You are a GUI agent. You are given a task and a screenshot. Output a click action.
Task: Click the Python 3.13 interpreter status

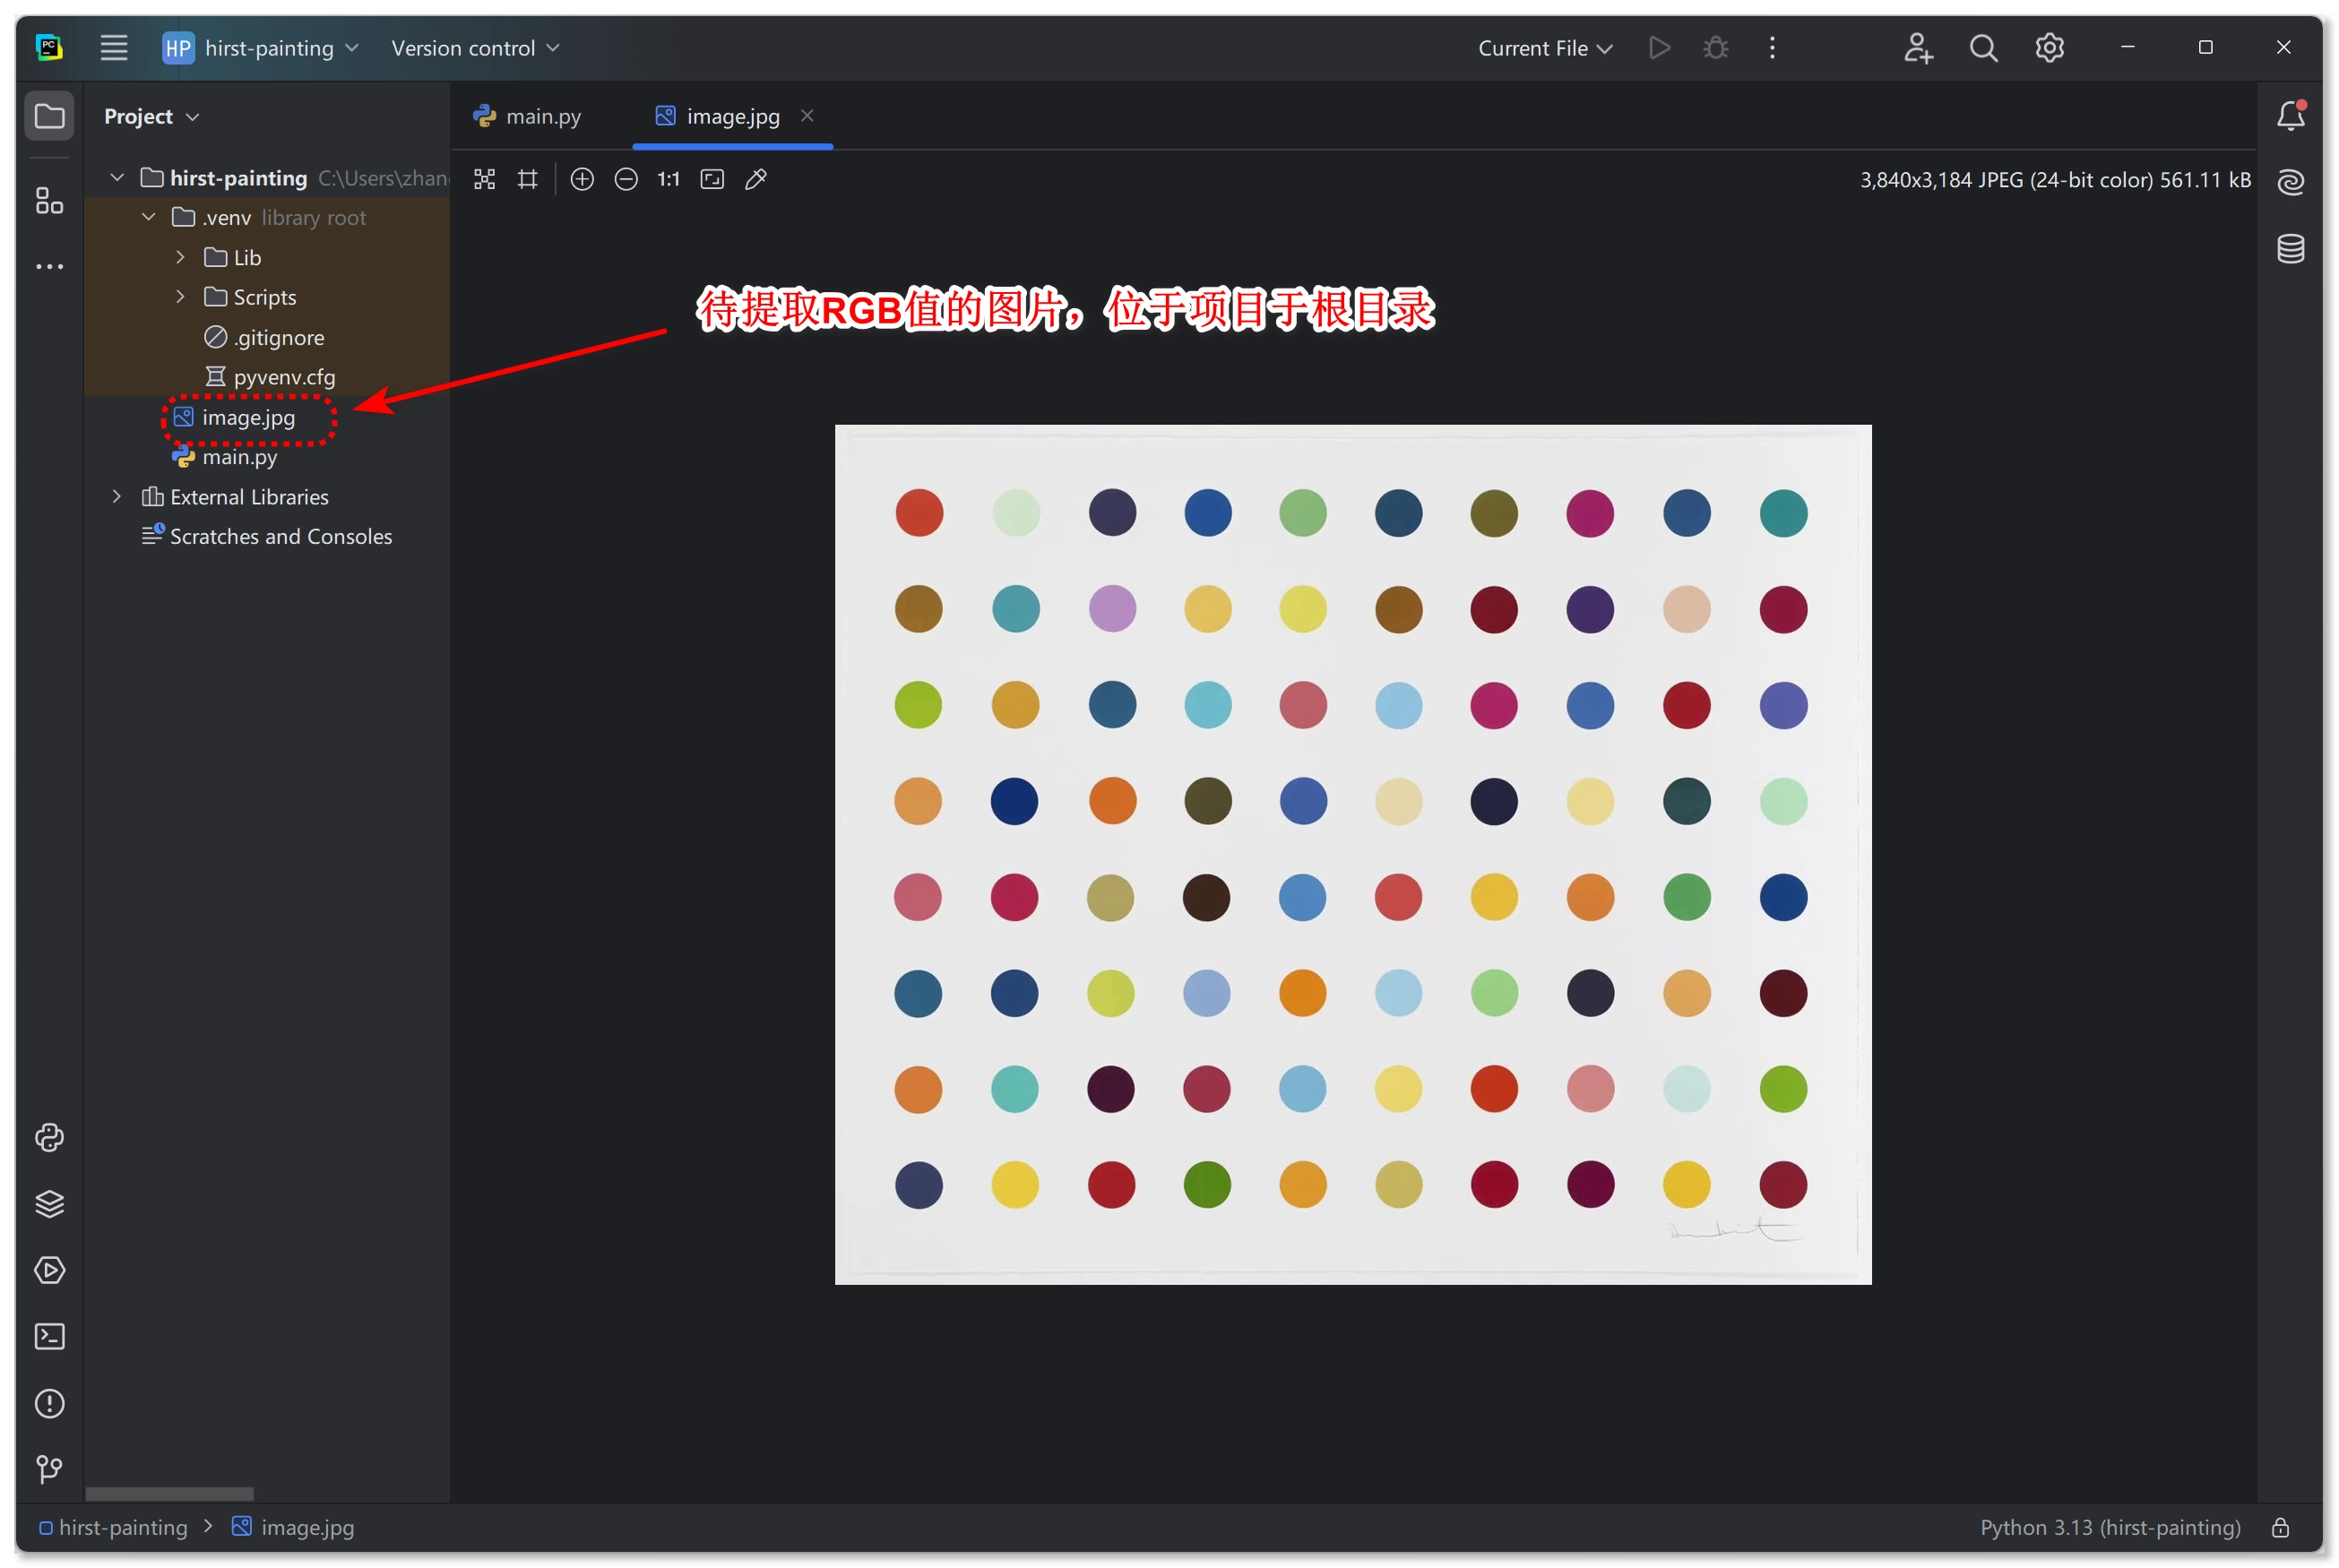(x=2110, y=1527)
